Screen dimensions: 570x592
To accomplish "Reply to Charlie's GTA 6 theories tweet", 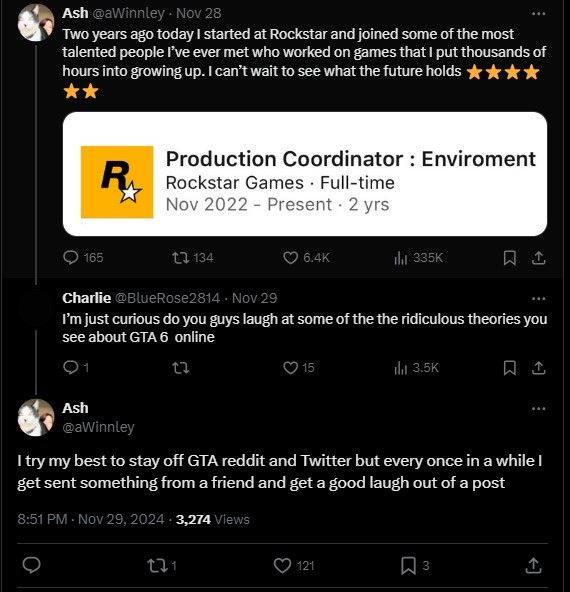I will point(75,367).
